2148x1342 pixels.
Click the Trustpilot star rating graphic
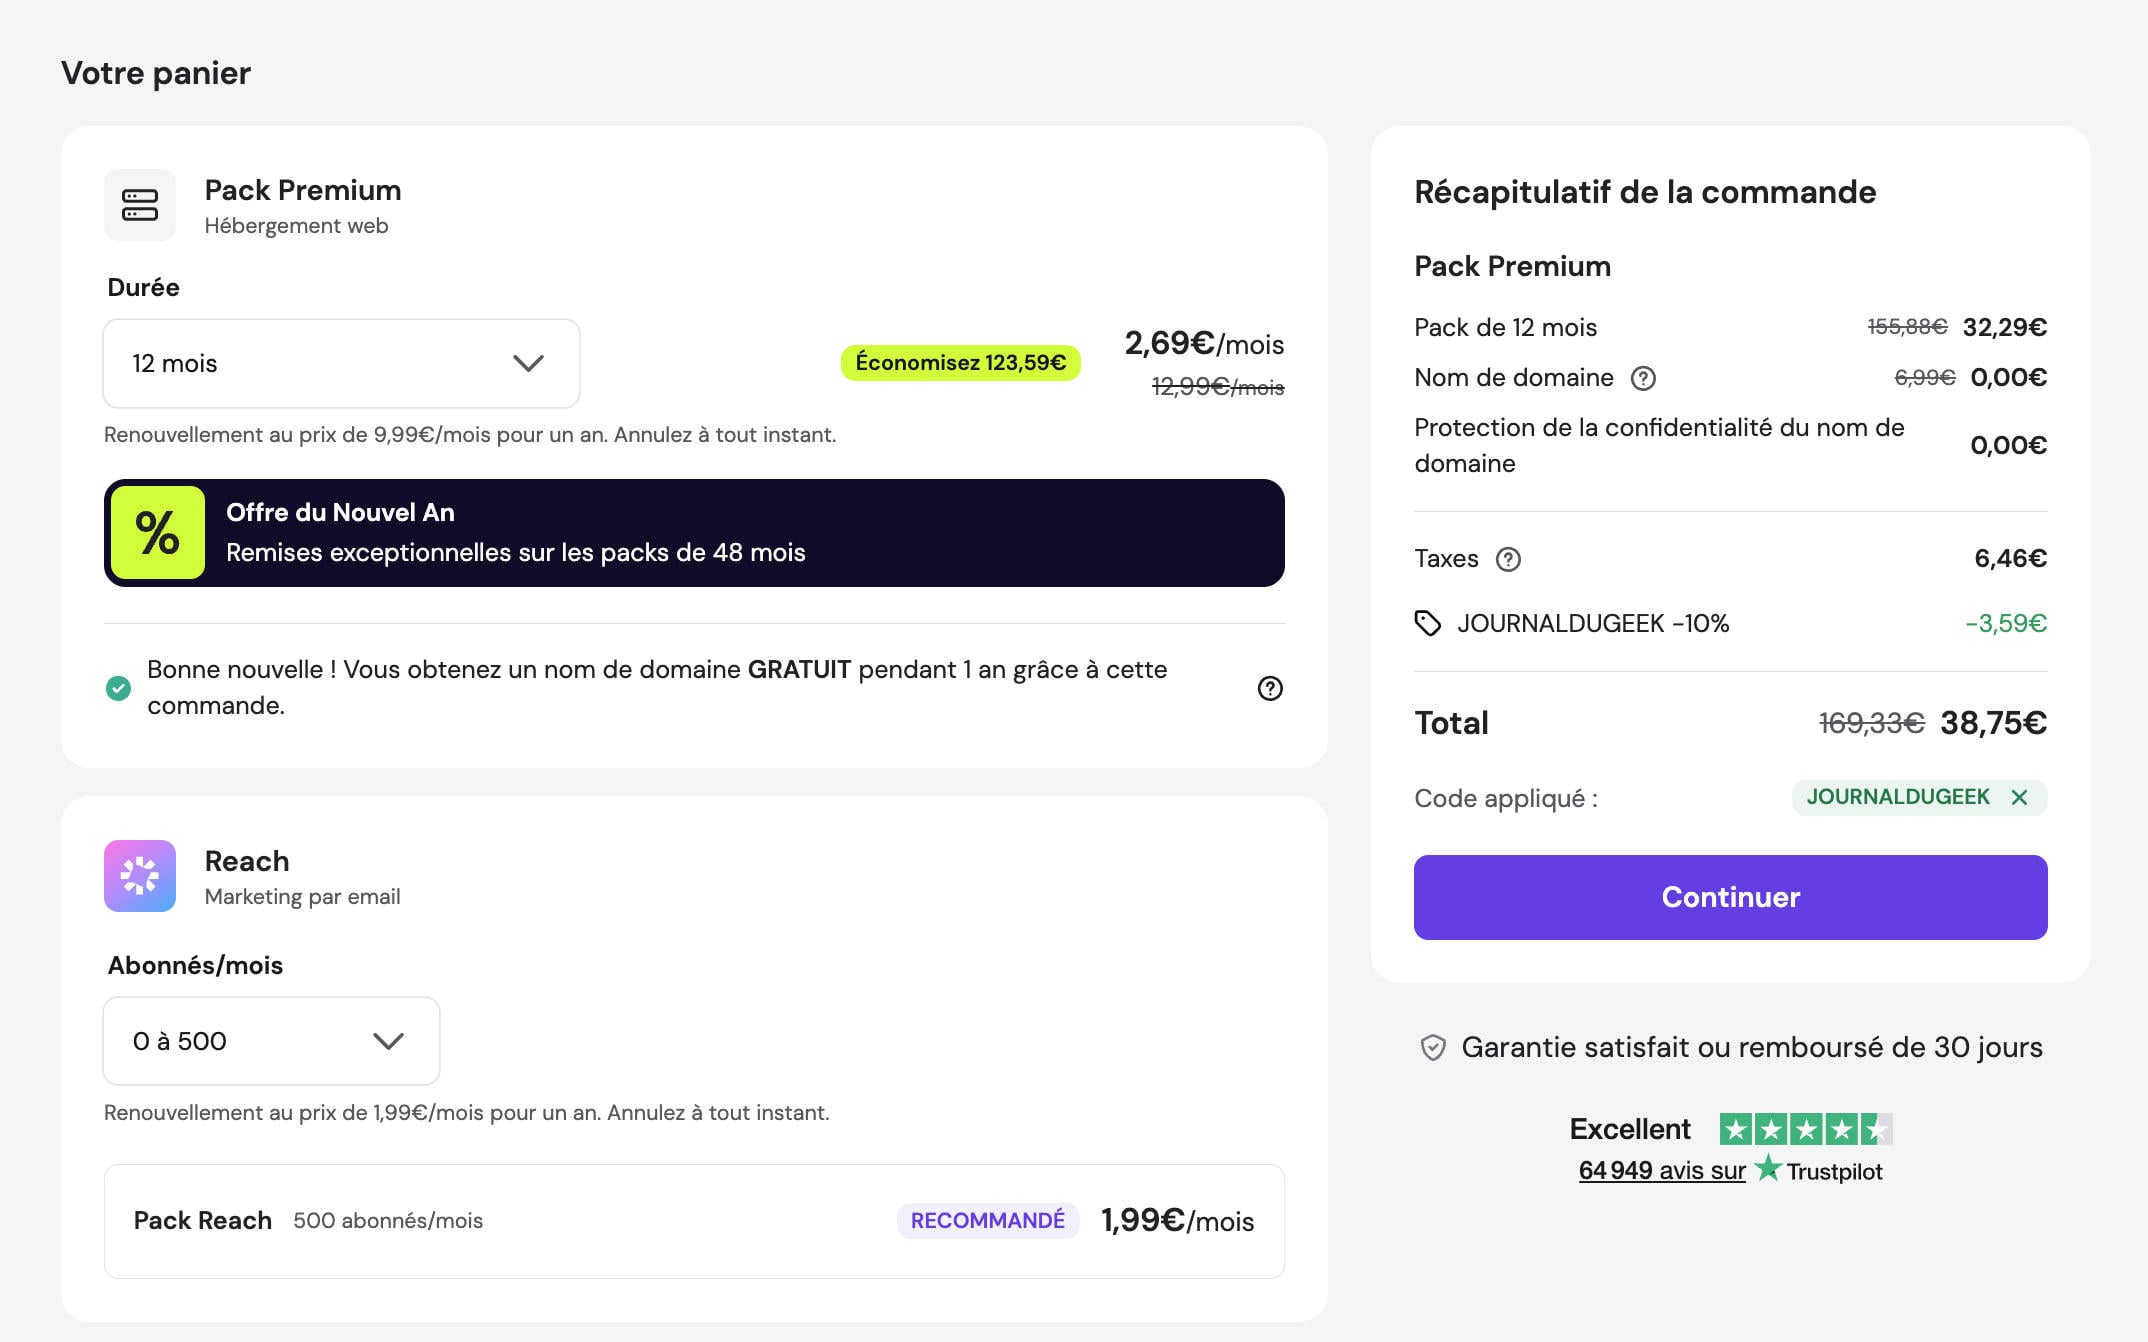[x=1806, y=1130]
